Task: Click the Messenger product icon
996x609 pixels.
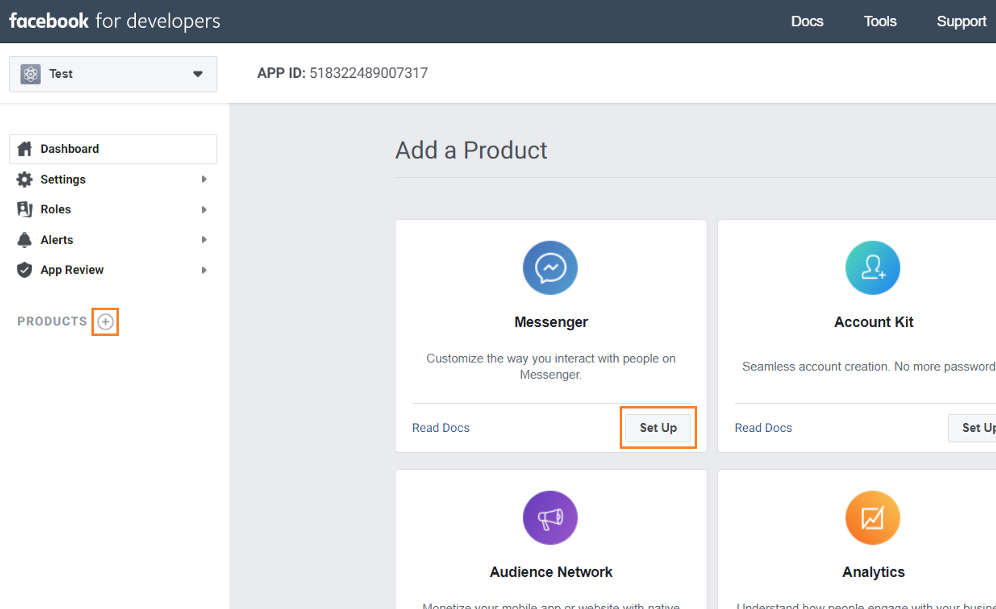Action: (x=550, y=267)
